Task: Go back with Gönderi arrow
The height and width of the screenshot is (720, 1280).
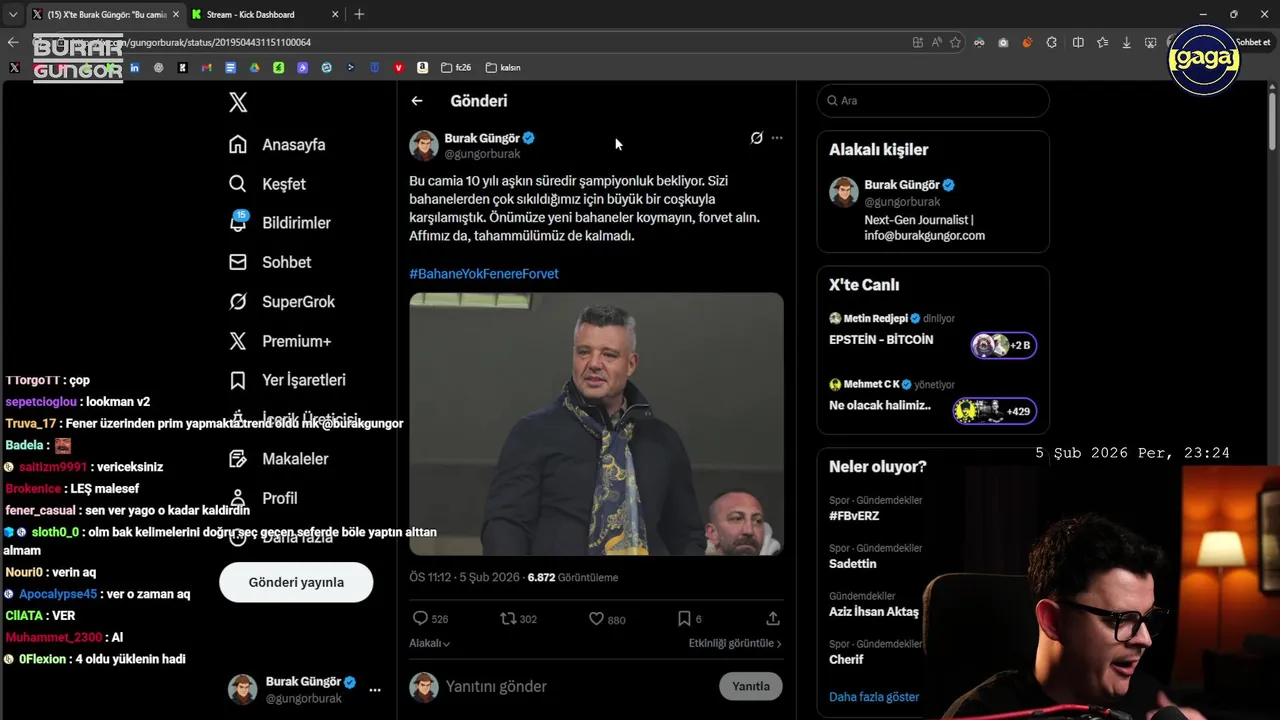Action: 417,101
